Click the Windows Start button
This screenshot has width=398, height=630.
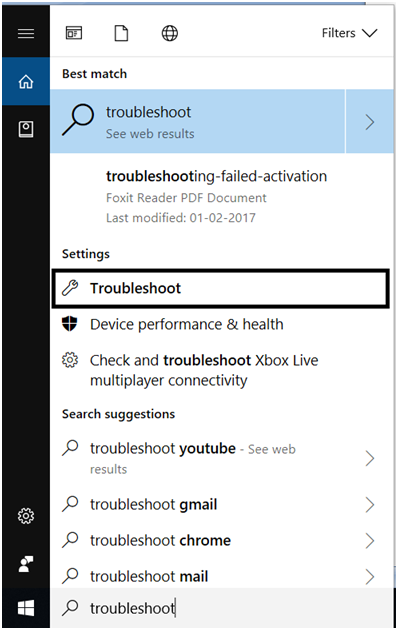(x=26, y=608)
